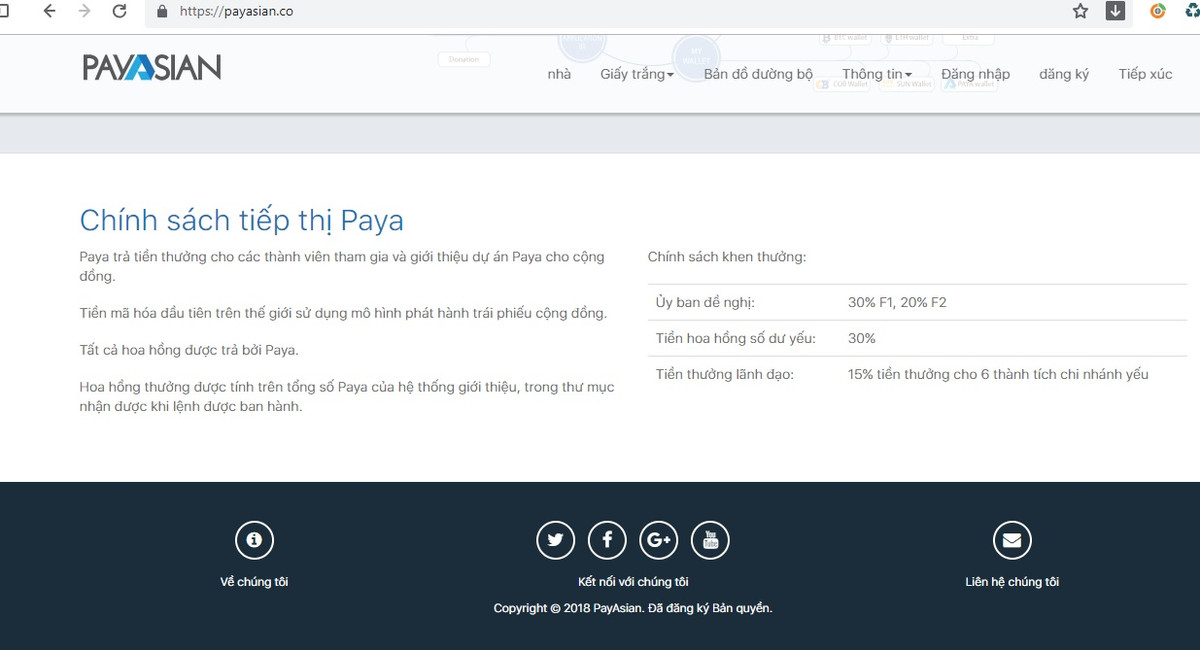Bookmark page with star icon
This screenshot has height=650, width=1200.
pyautogui.click(x=1080, y=12)
